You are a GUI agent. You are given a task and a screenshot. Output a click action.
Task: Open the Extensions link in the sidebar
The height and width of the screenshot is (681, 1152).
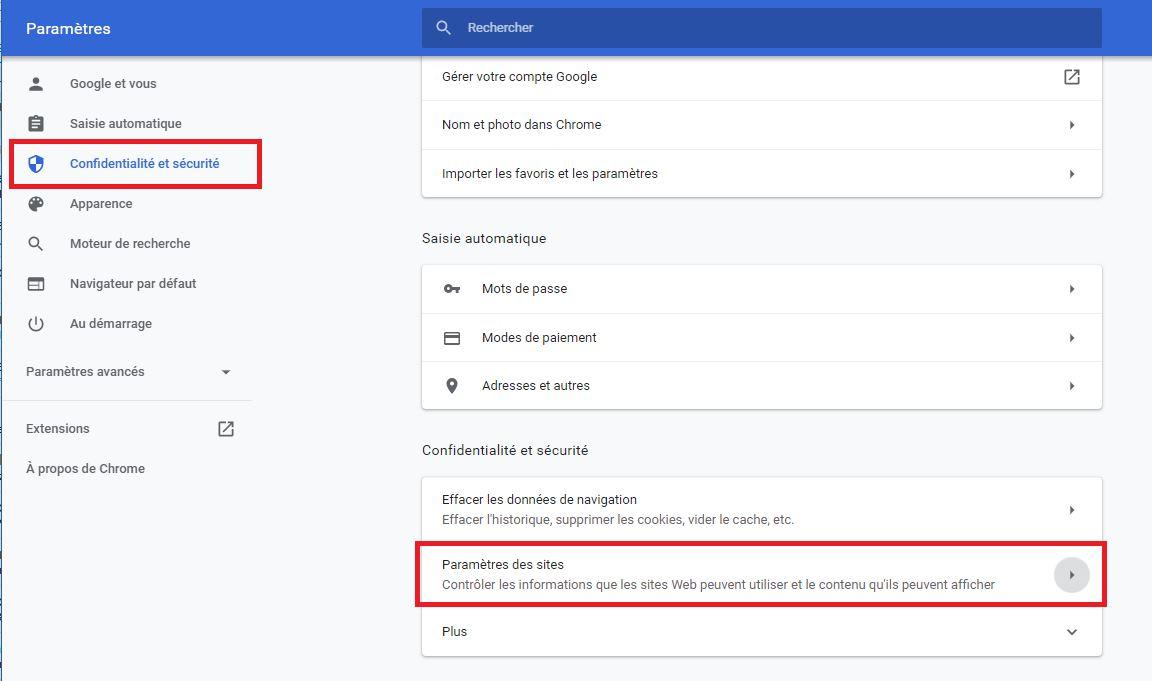57,428
